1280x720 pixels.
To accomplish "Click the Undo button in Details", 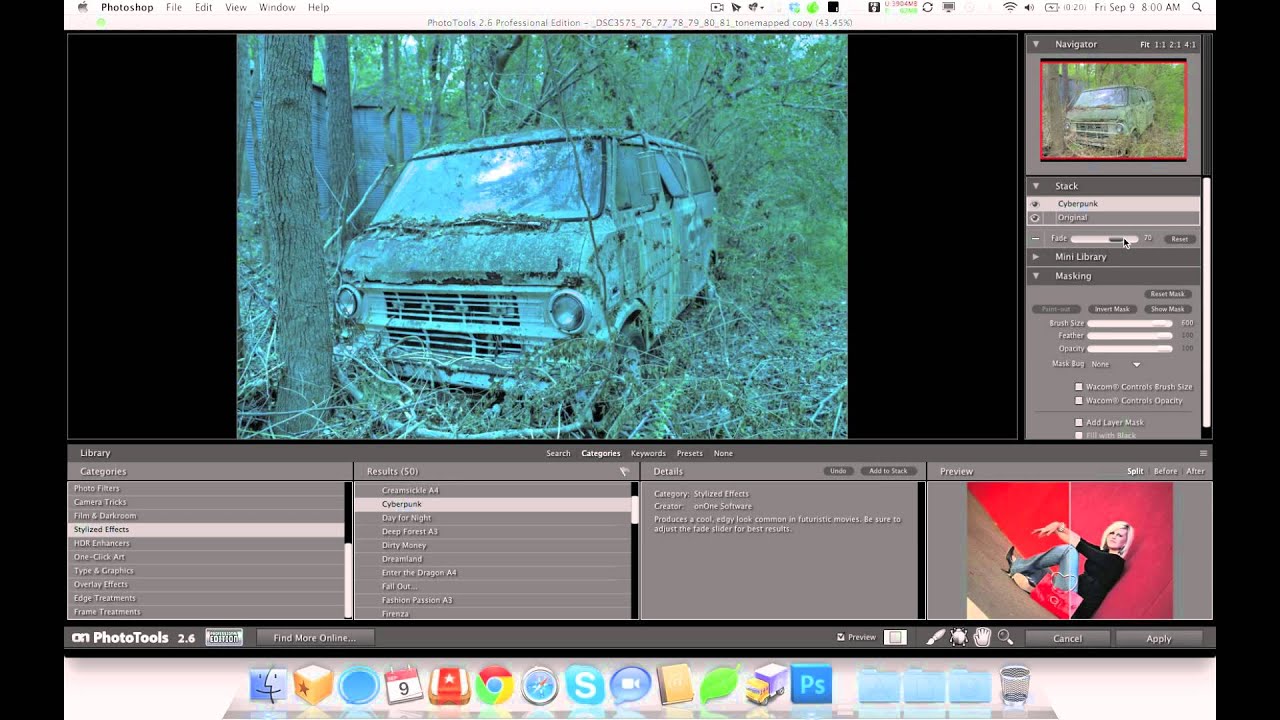I will pos(838,471).
